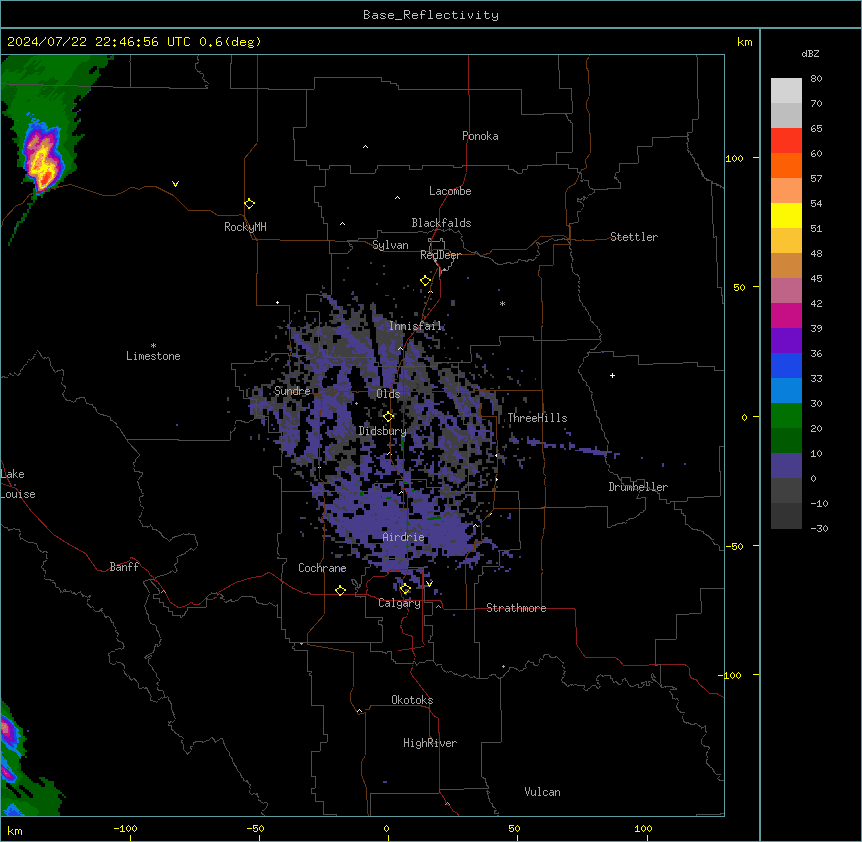Pick the white 70-80 dBZ legend swatch
The image size is (862, 842).
(786, 91)
